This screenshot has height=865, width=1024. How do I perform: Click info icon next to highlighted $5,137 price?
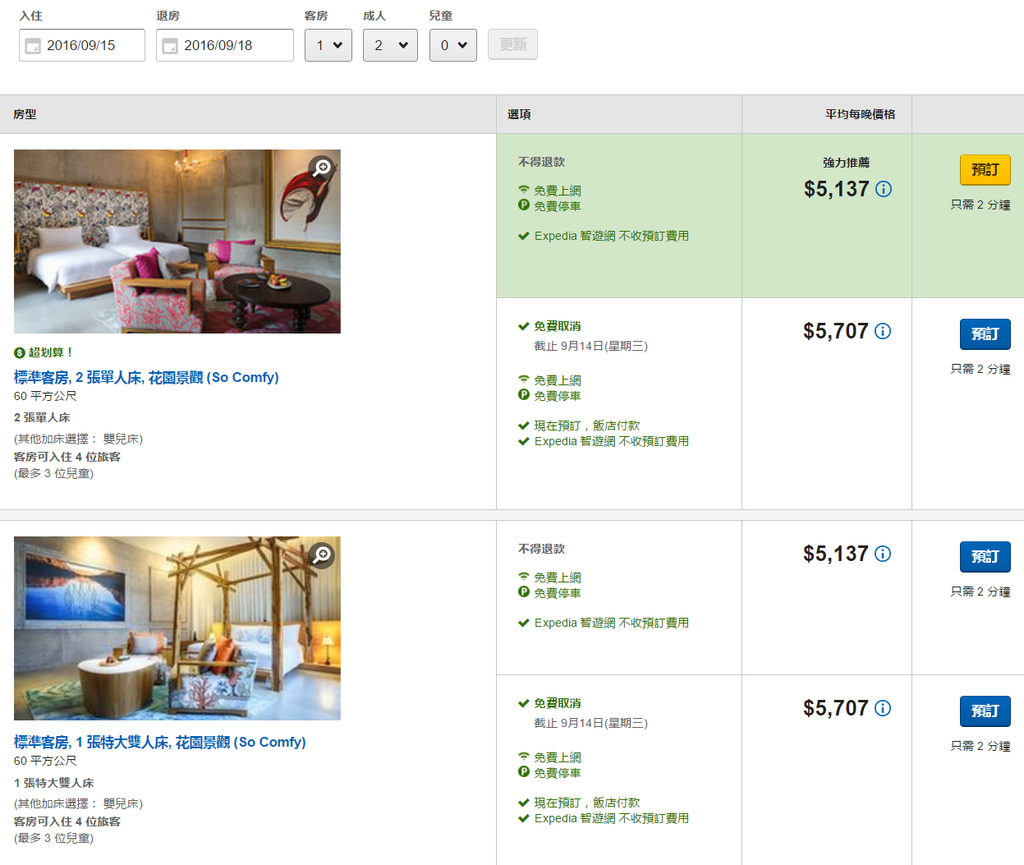883,189
